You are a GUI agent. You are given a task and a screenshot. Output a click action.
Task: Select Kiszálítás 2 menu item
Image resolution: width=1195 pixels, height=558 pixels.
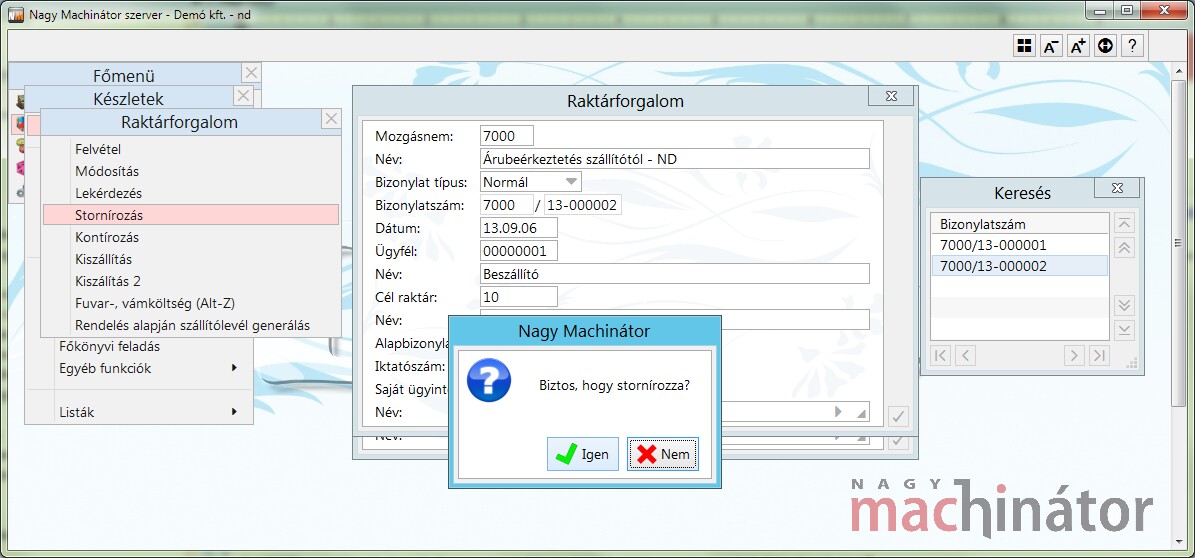coord(191,281)
